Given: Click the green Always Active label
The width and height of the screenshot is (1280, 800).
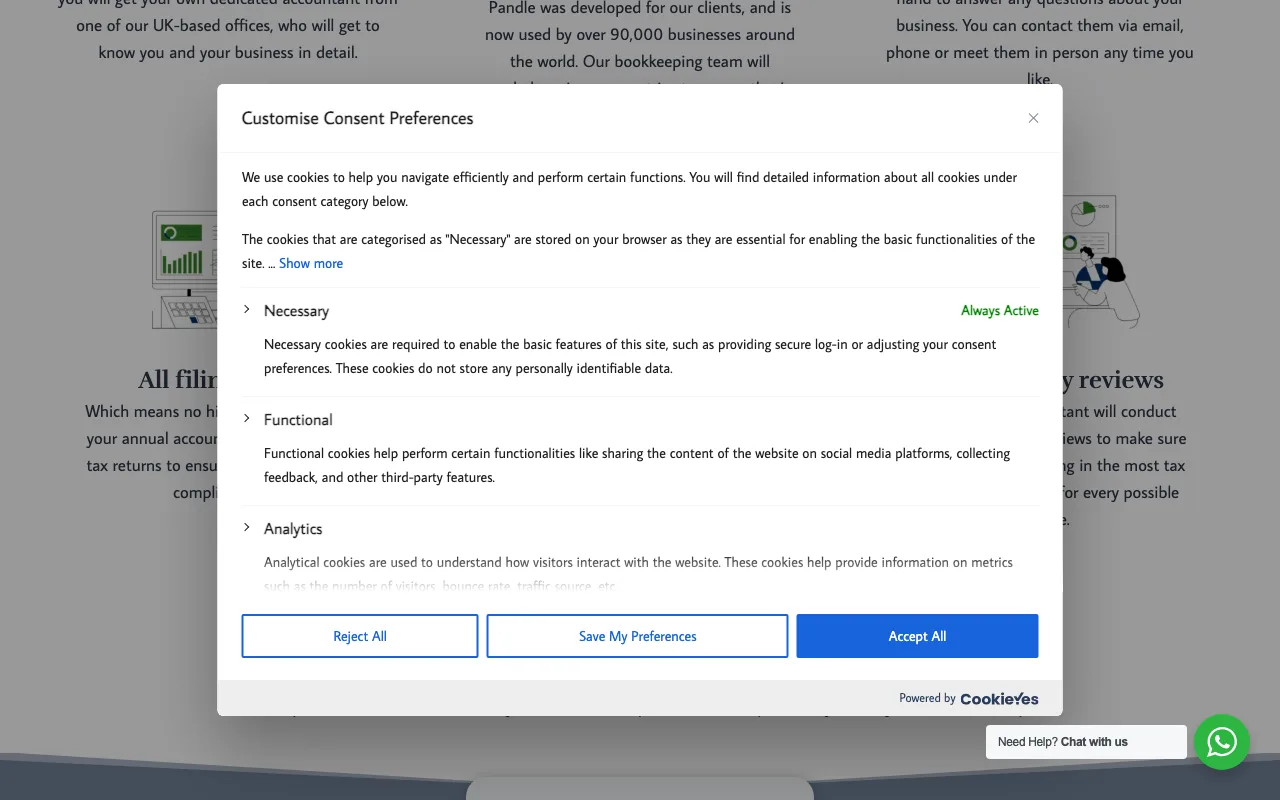Looking at the screenshot, I should point(999,311).
